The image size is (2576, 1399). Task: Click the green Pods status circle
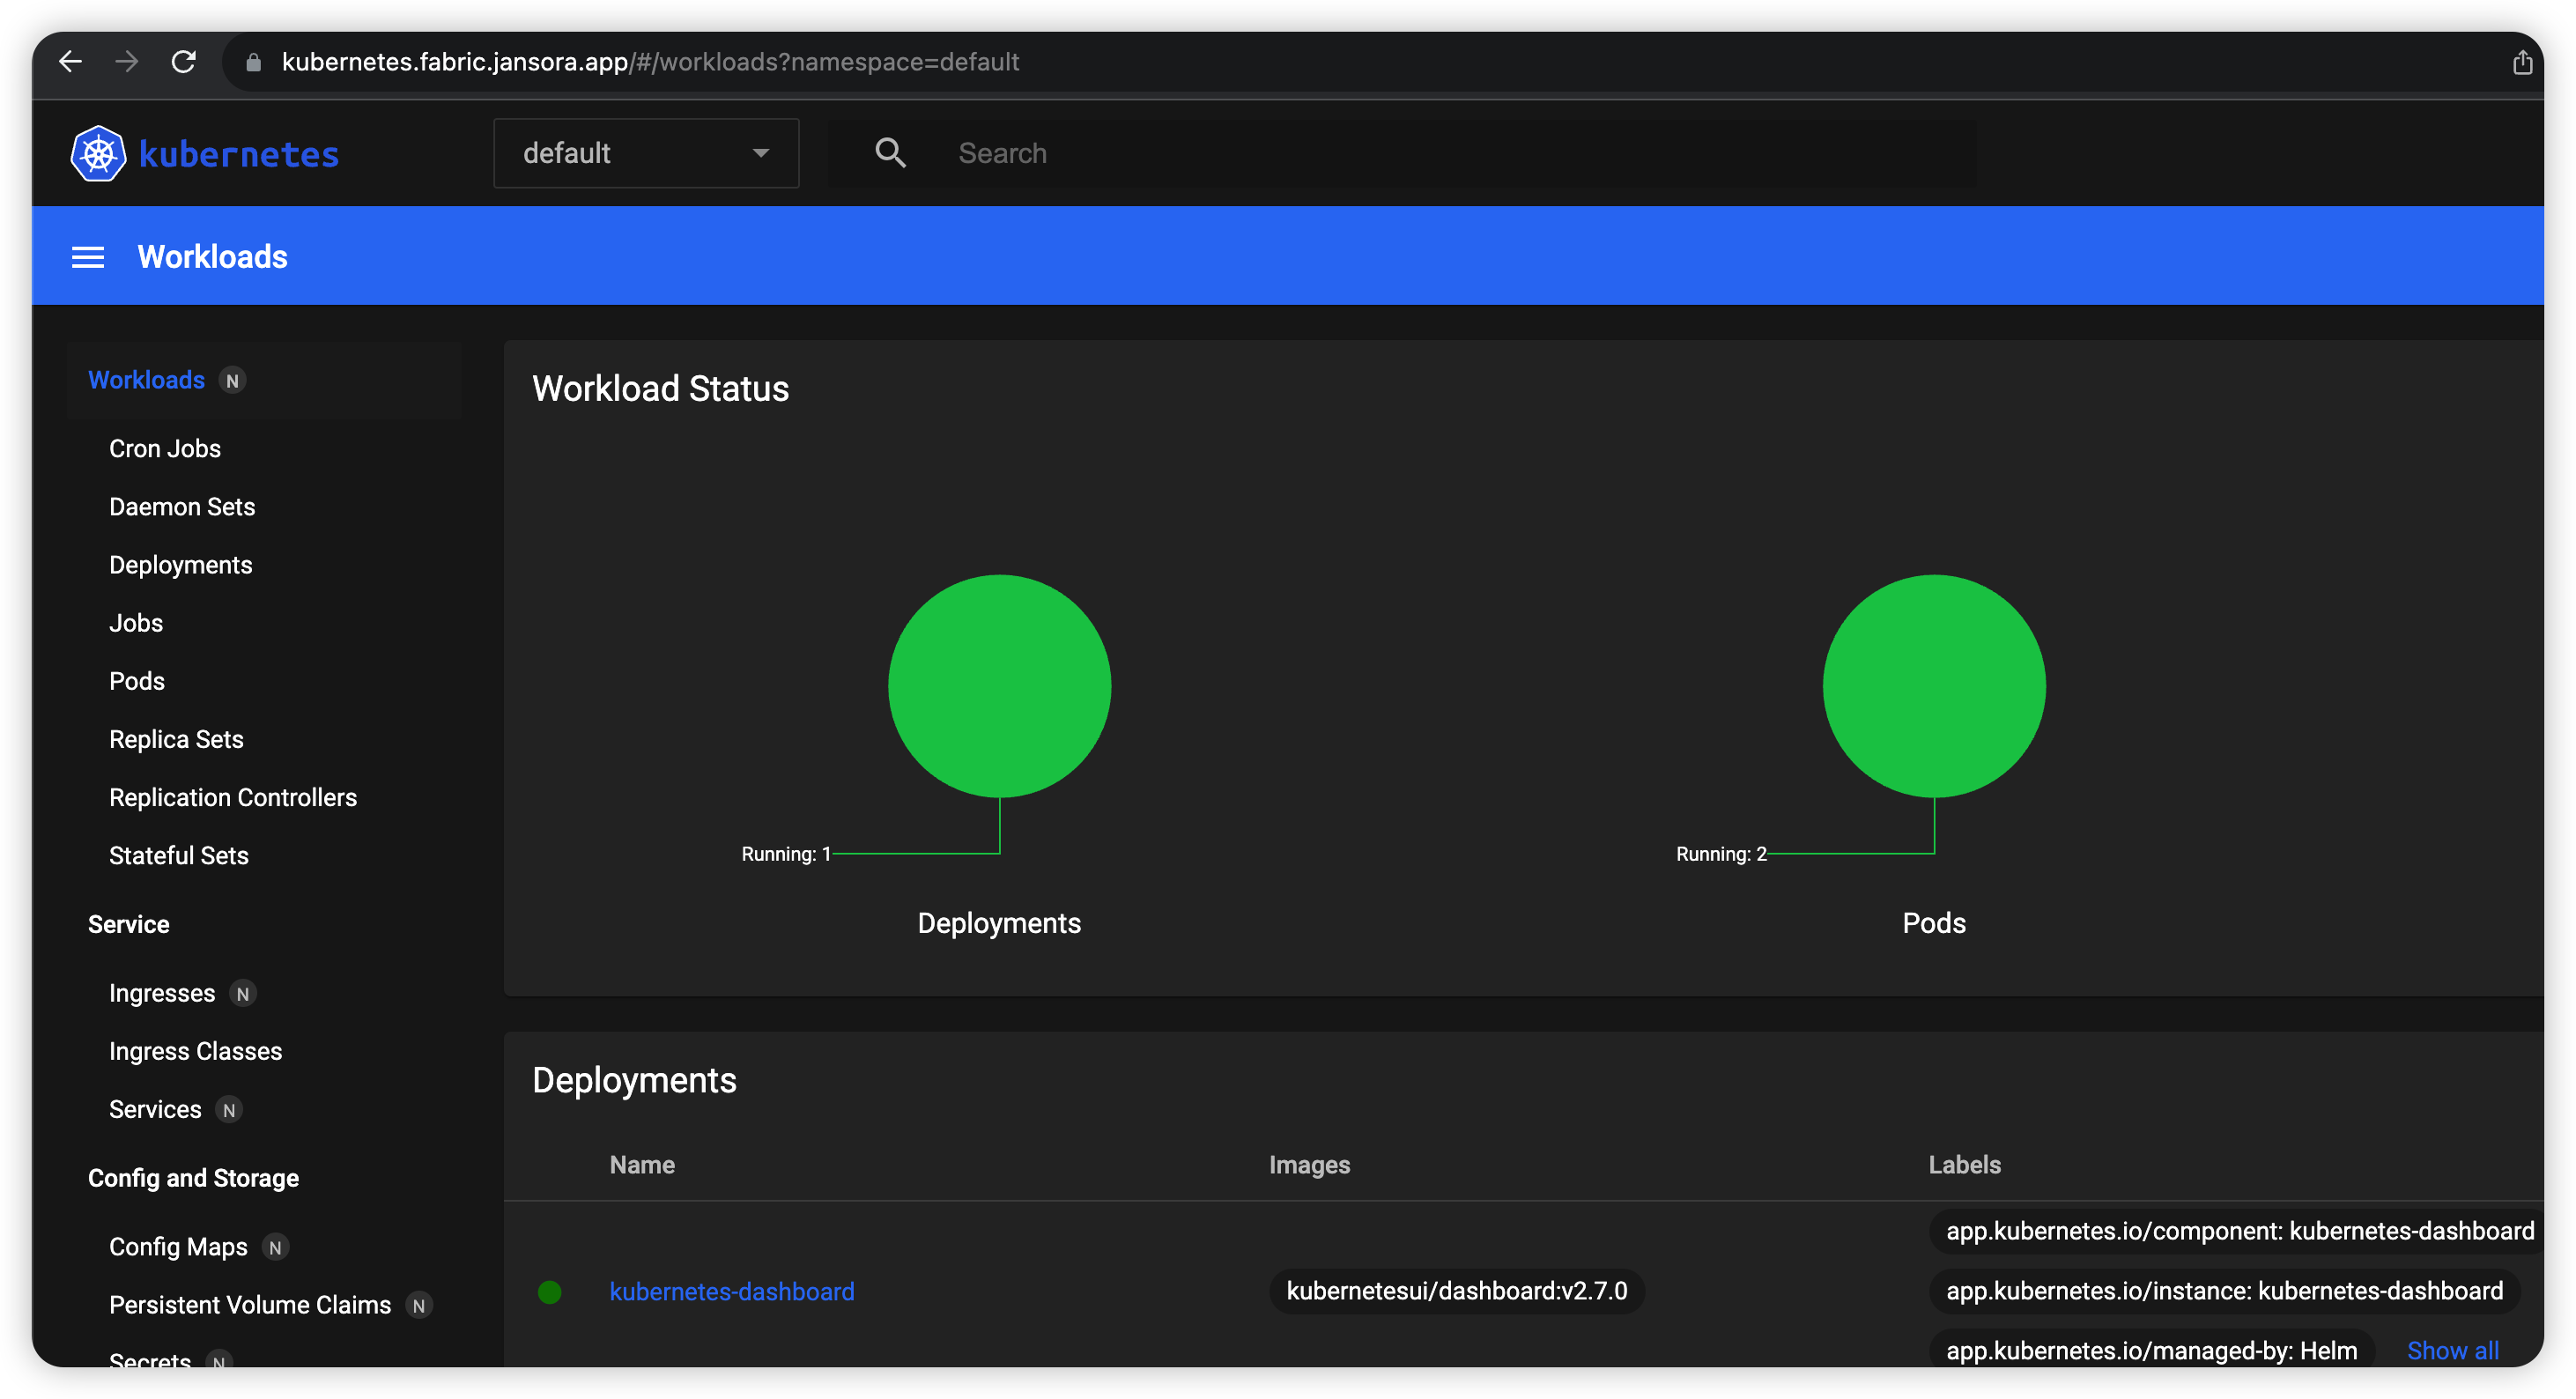[x=1934, y=686]
